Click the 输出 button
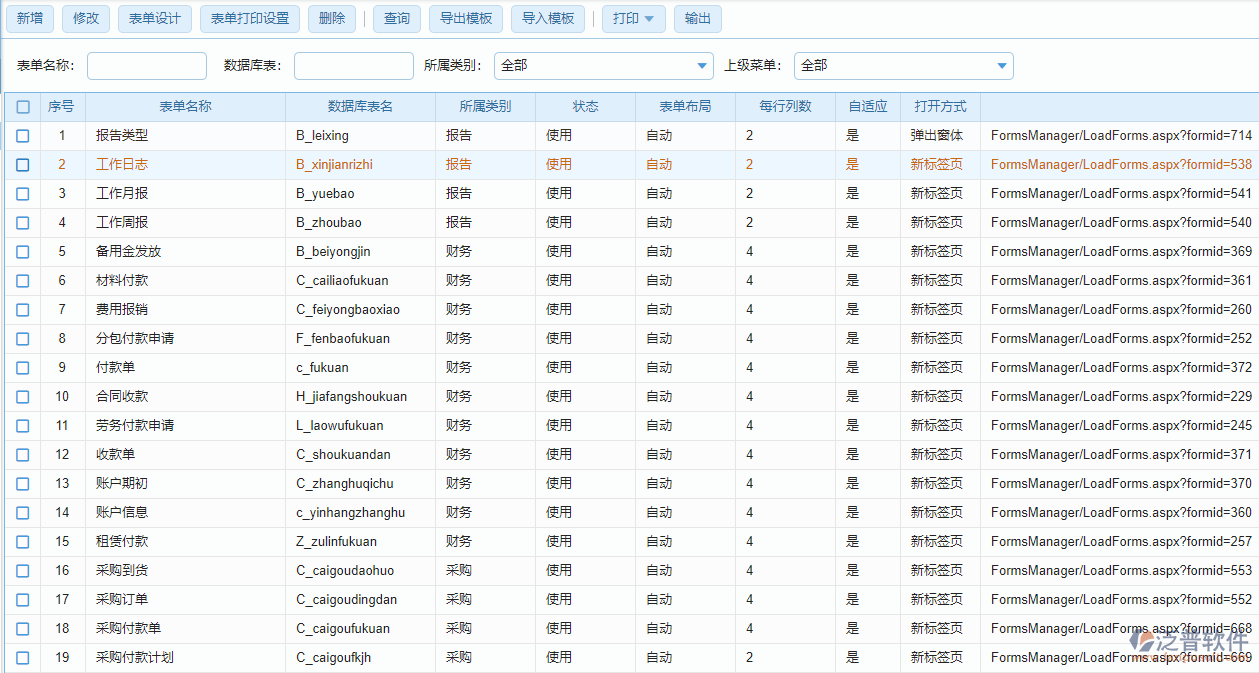The image size is (1259, 673). [697, 18]
